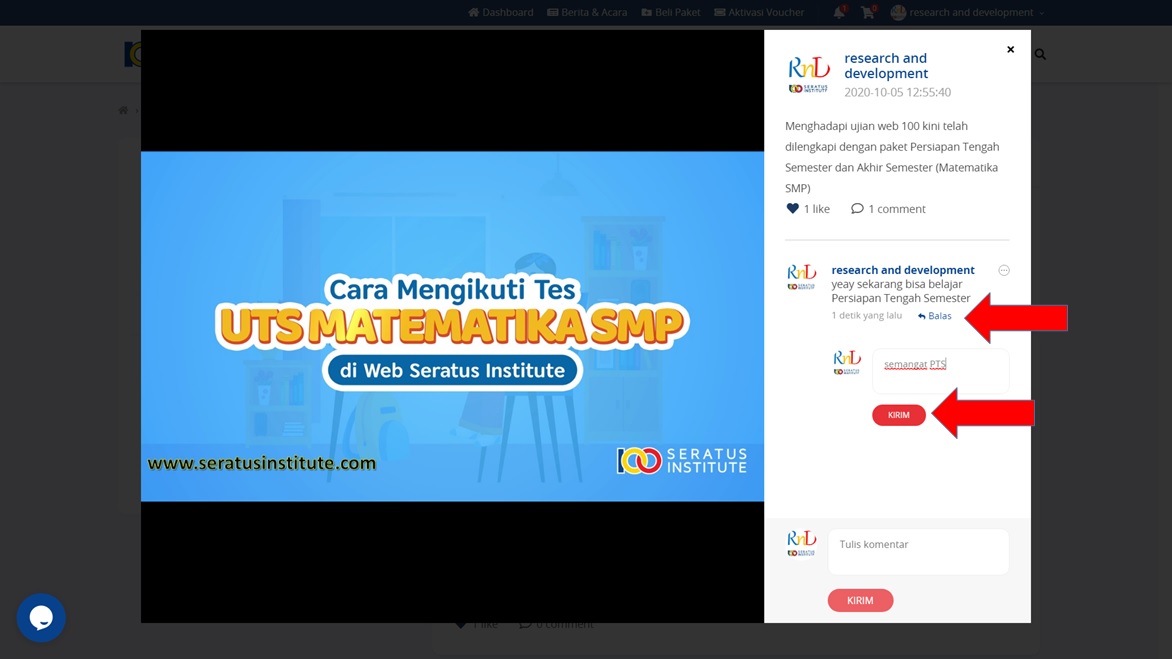Open Dashboard in the top navigation
Viewport: 1172px width, 659px height.
click(x=501, y=12)
